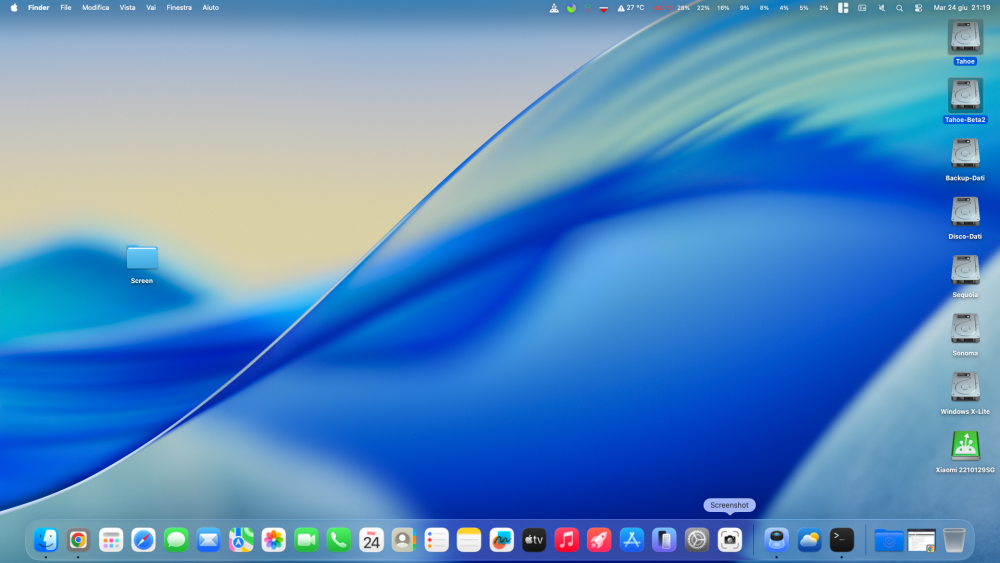The image size is (1000, 563).
Task: Select the Screen folder on desktop
Action: [142, 258]
